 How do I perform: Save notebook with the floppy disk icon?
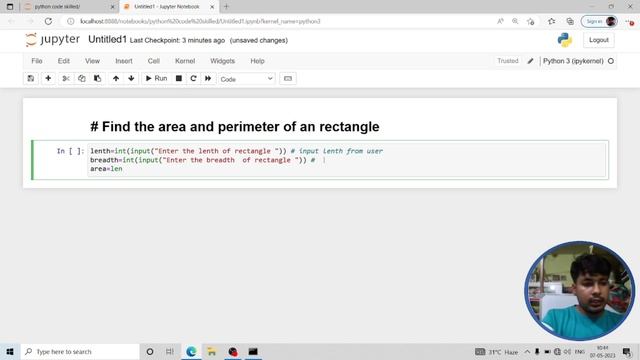(x=31, y=78)
